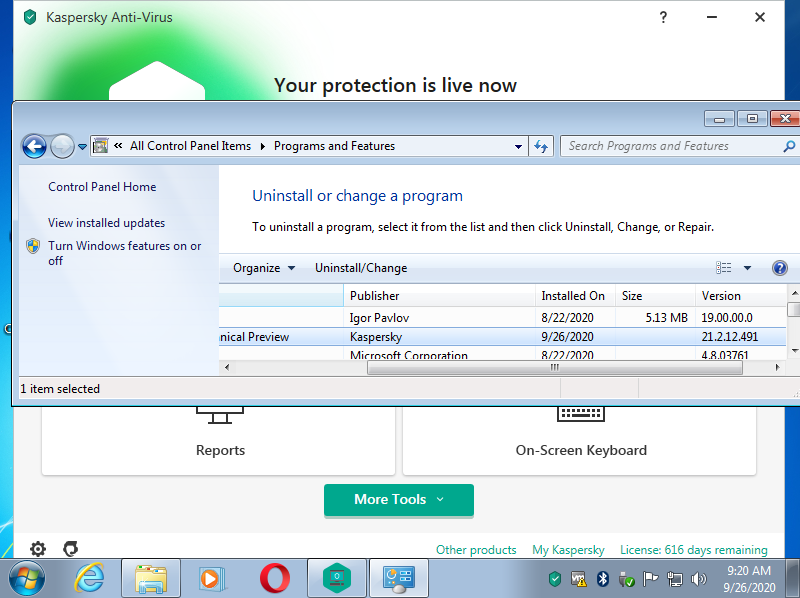Click the search magnifier icon
Image resolution: width=800 pixels, height=598 pixels.
(789, 146)
